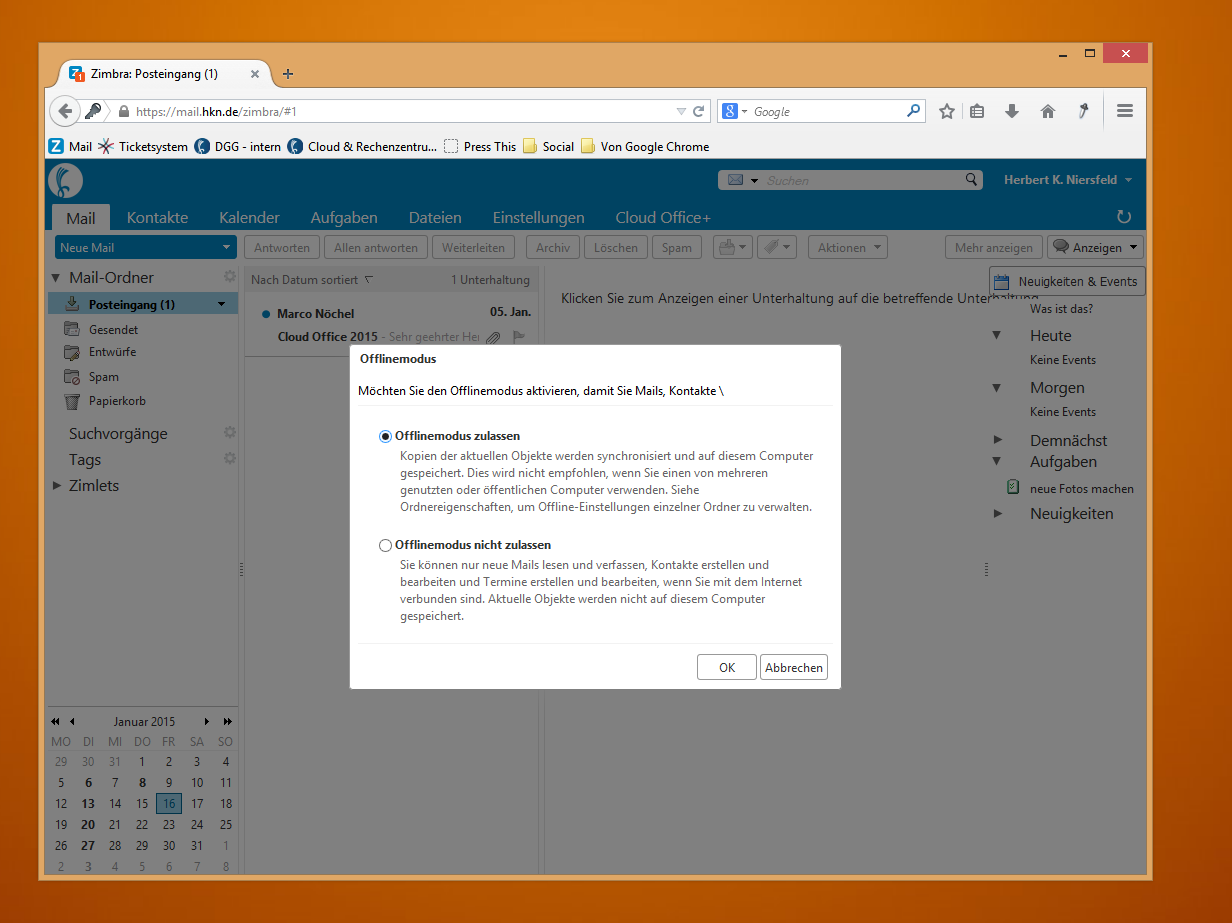Viewport: 1232px width, 923px height.
Task: Click the Löschen toolbar button
Action: point(615,247)
